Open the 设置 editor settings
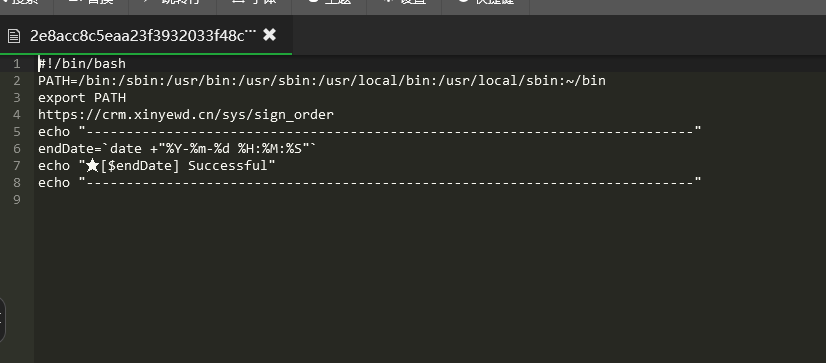826x363 pixels. tap(404, 3)
